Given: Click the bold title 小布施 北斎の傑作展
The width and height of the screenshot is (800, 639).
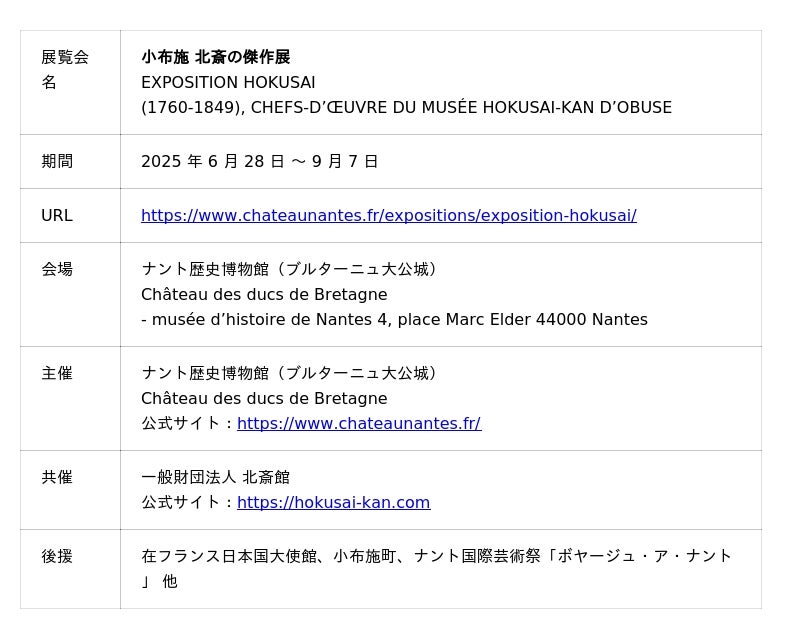Looking at the screenshot, I should (215, 57).
